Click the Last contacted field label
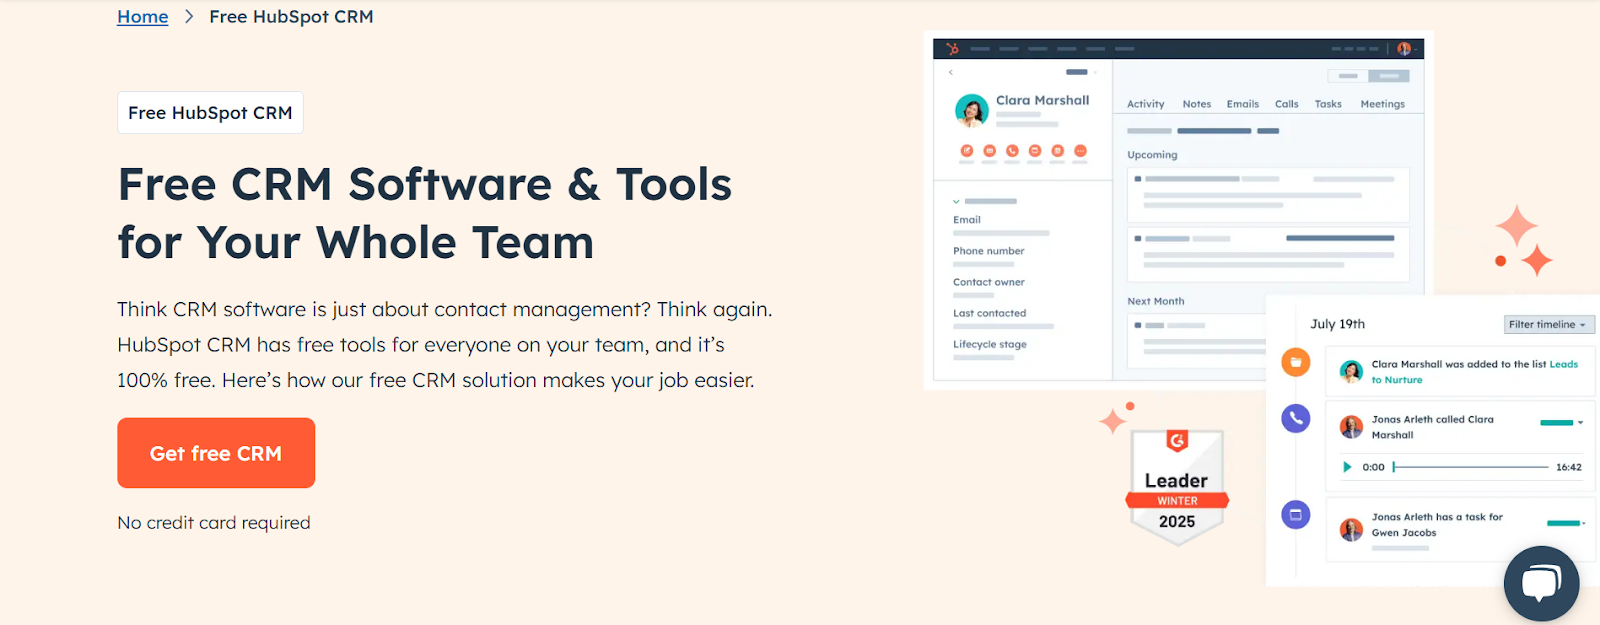Image resolution: width=1600 pixels, height=625 pixels. point(990,313)
